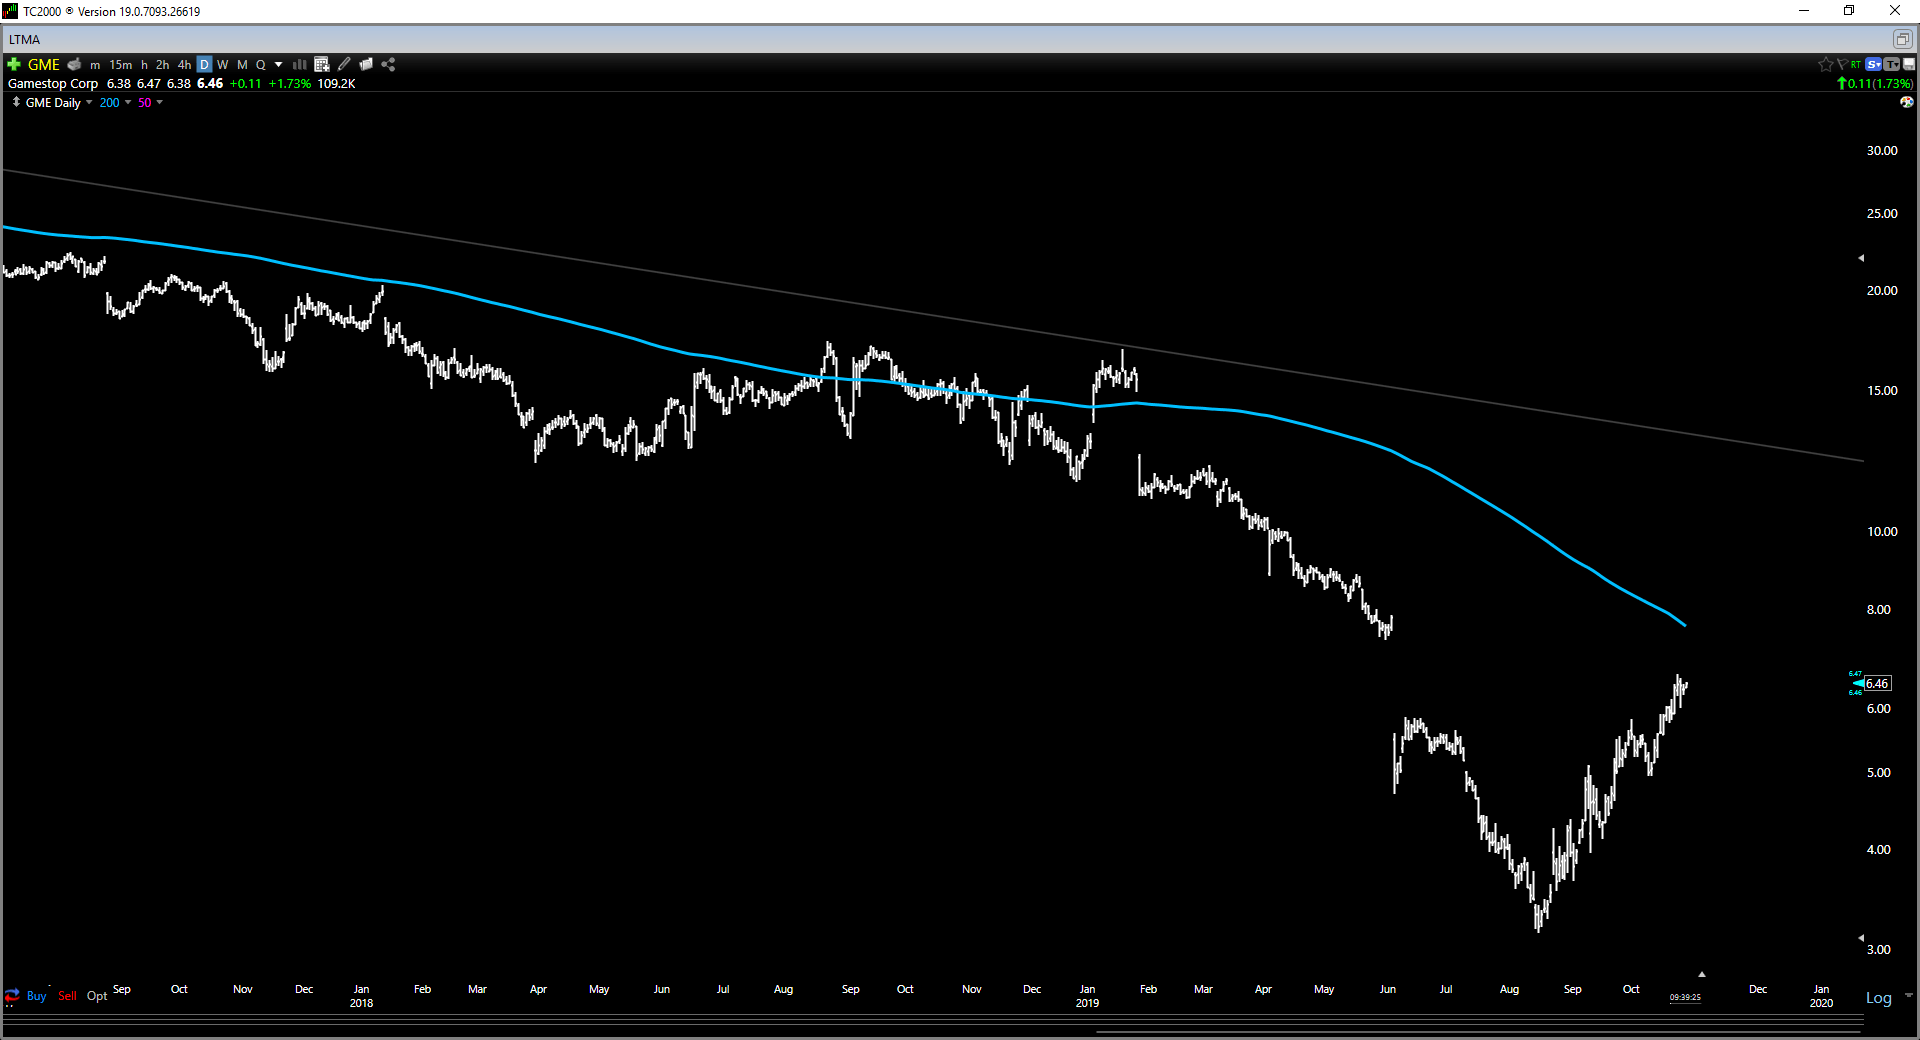Open the pencil drawing tools icon

pos(344,64)
